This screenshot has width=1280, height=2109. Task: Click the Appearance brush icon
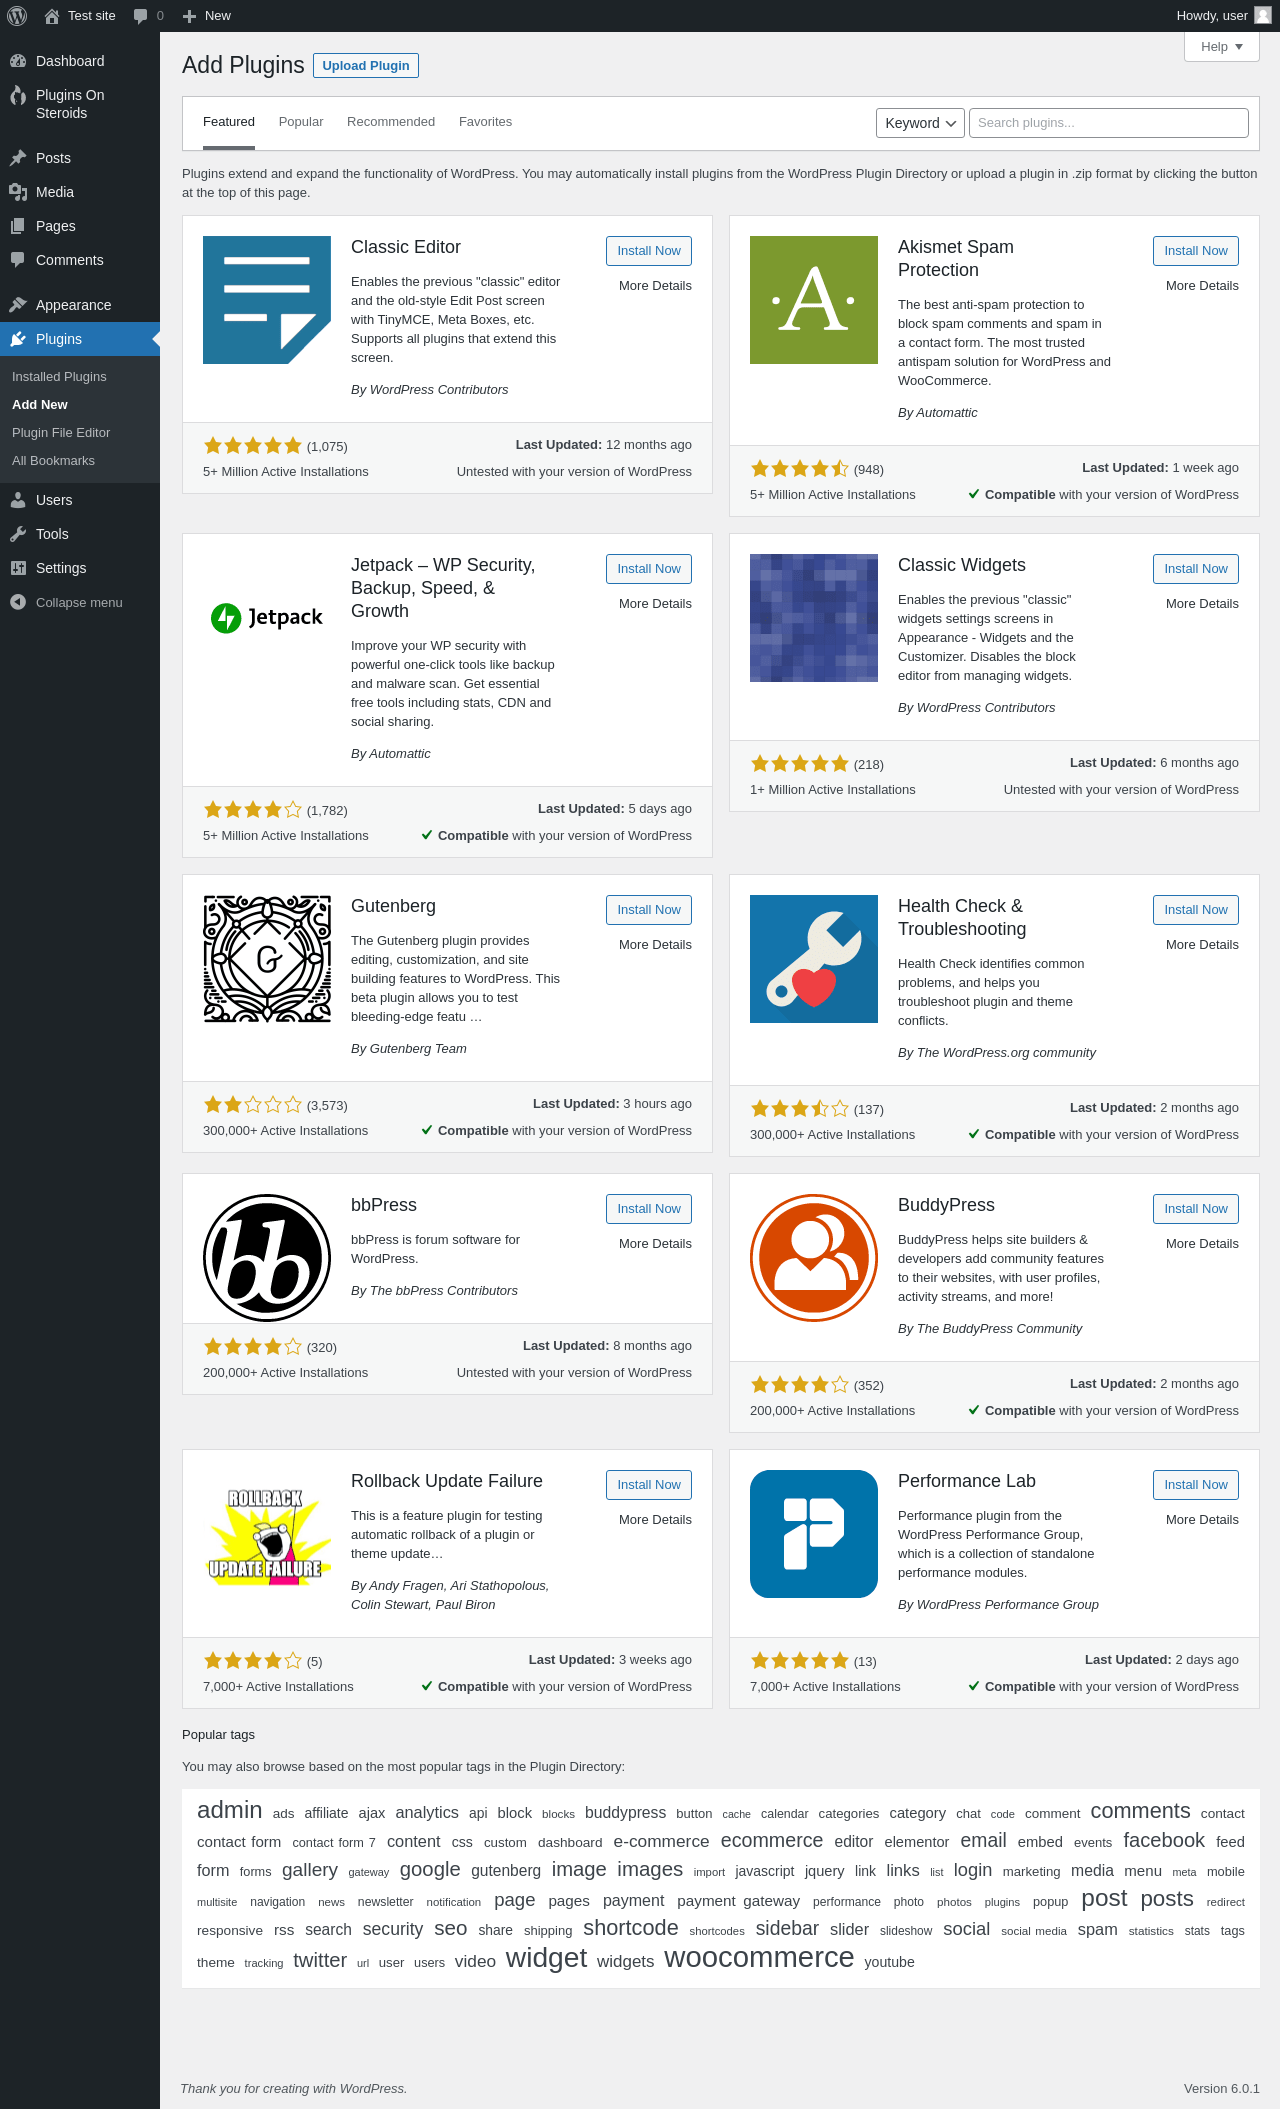tap(18, 305)
